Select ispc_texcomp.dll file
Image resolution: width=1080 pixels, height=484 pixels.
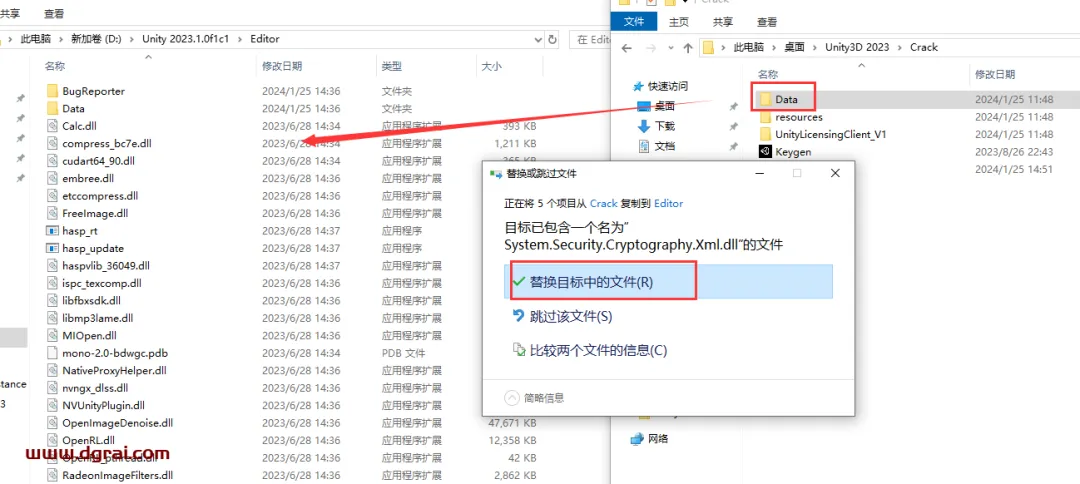click(102, 283)
